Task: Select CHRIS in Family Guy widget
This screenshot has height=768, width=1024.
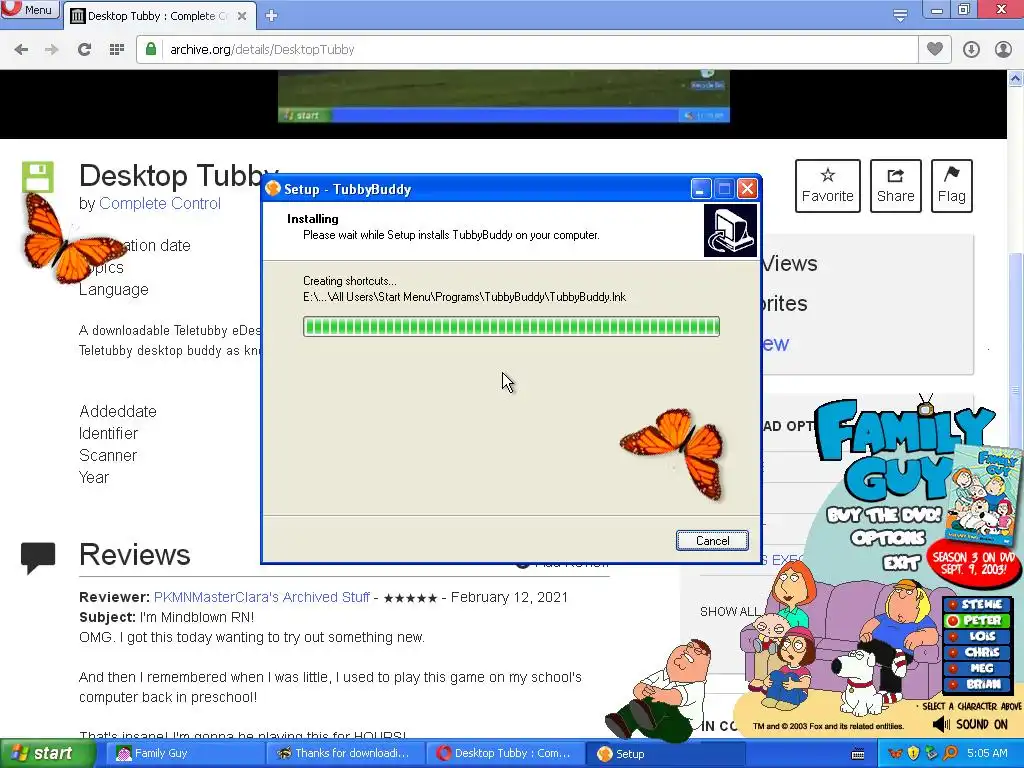Action: click(976, 652)
